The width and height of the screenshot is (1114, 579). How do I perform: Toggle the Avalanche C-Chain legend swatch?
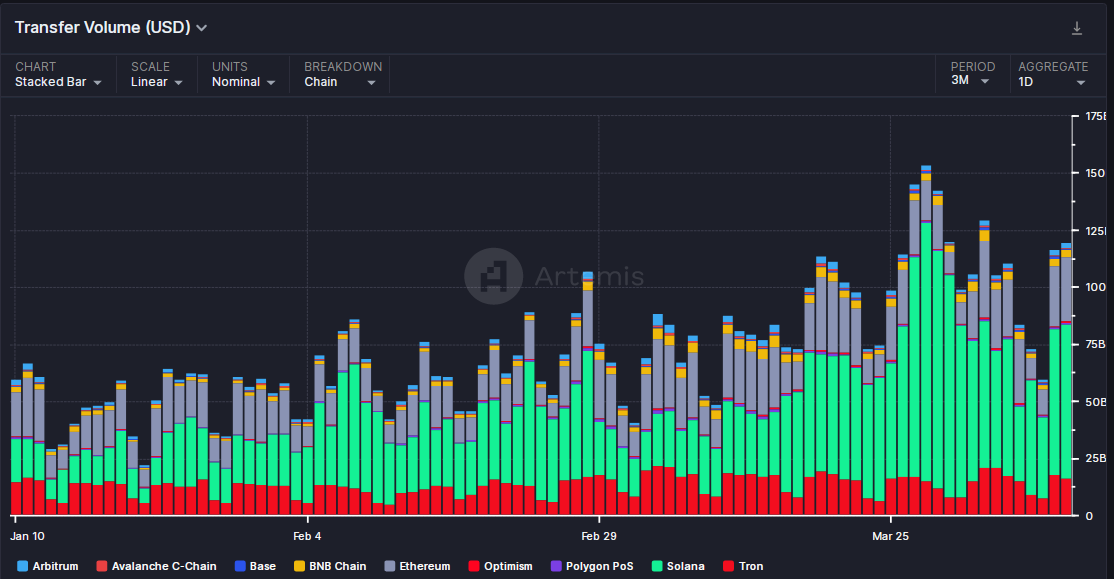[102, 566]
